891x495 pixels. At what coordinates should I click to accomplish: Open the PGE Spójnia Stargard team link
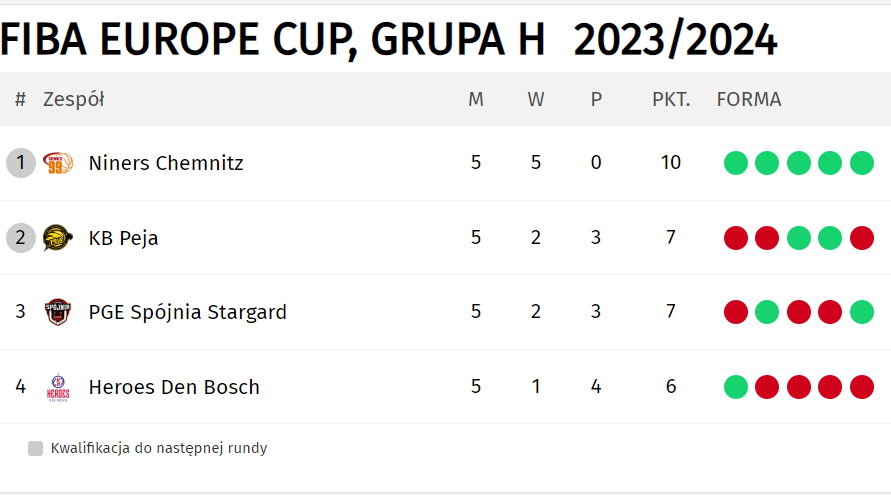click(188, 313)
